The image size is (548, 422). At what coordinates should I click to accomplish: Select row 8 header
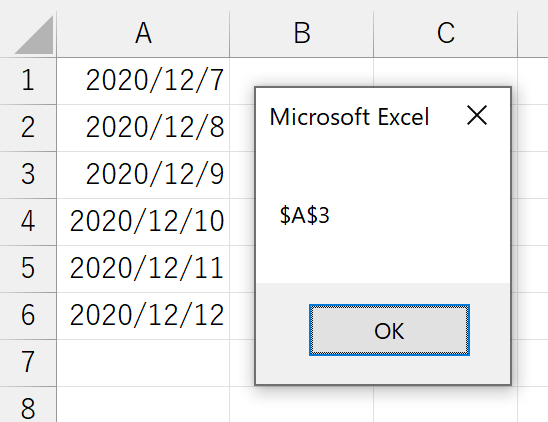[x=28, y=405]
